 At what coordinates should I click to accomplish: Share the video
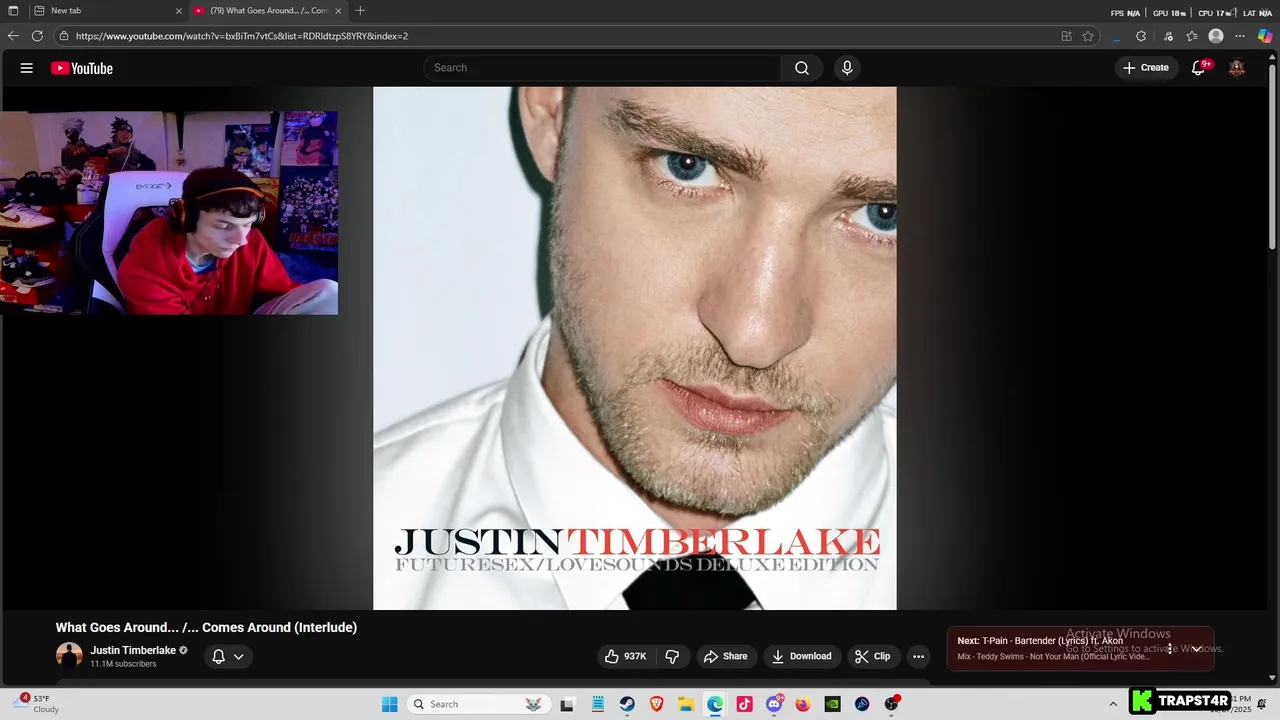pos(726,656)
